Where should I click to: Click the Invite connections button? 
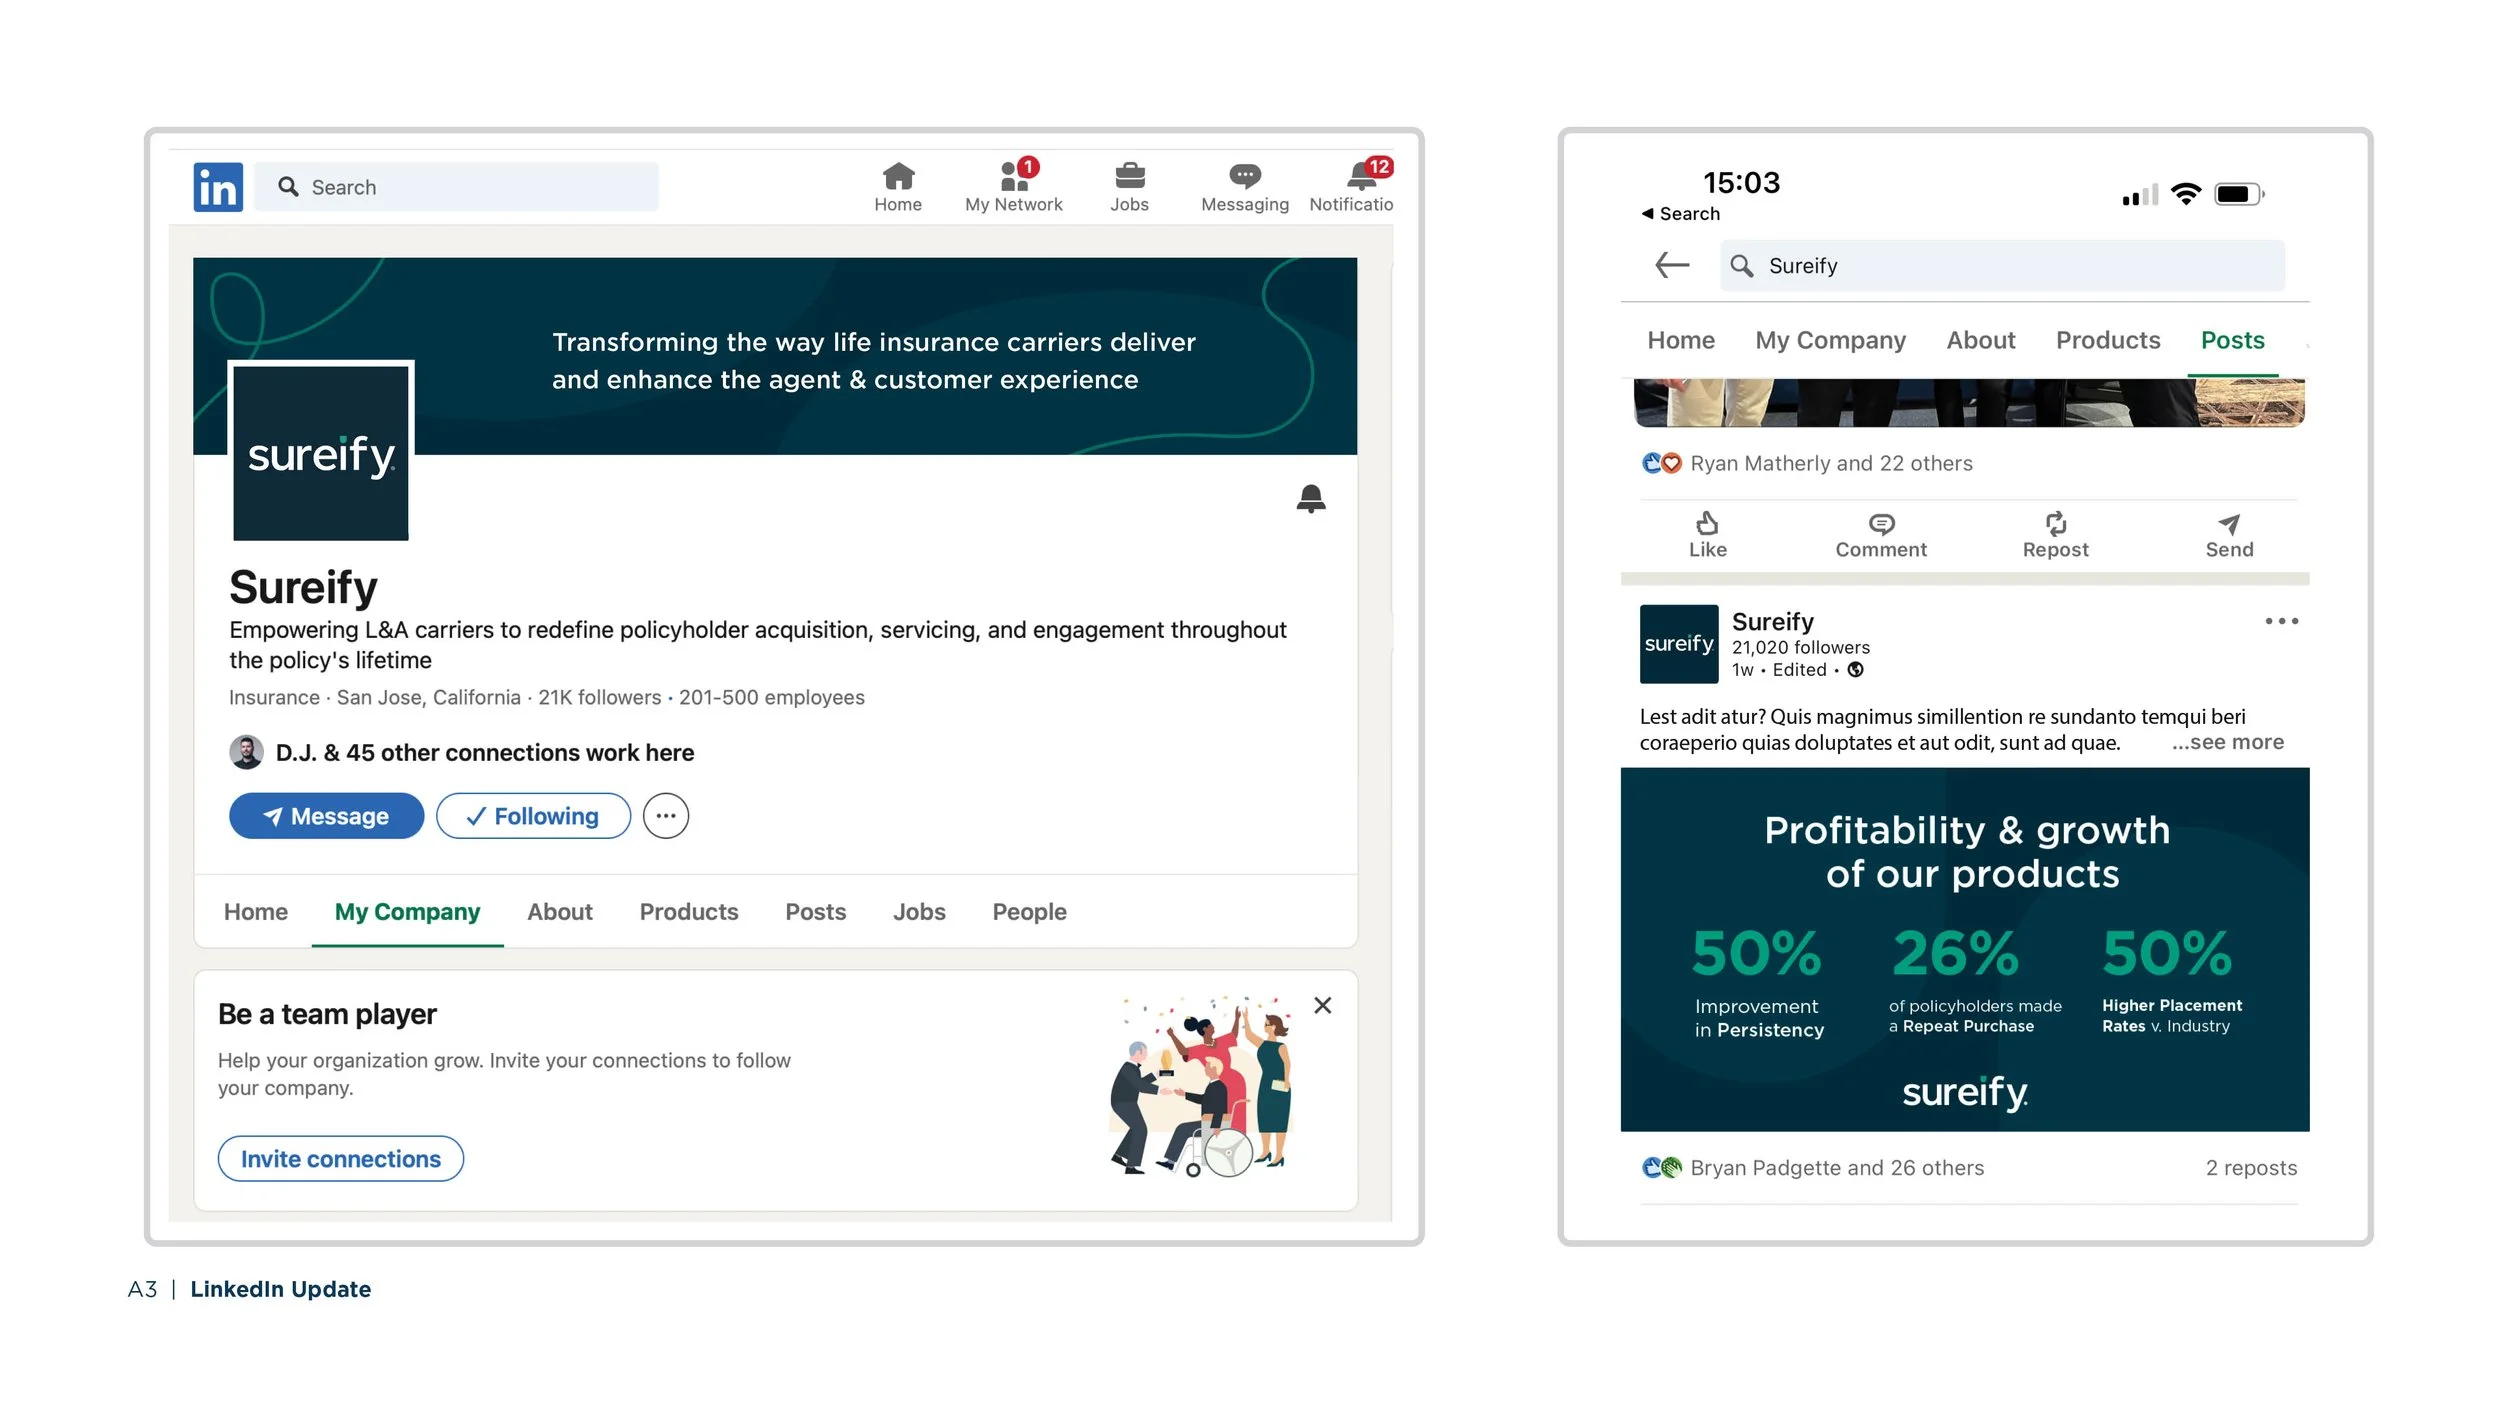click(x=340, y=1158)
